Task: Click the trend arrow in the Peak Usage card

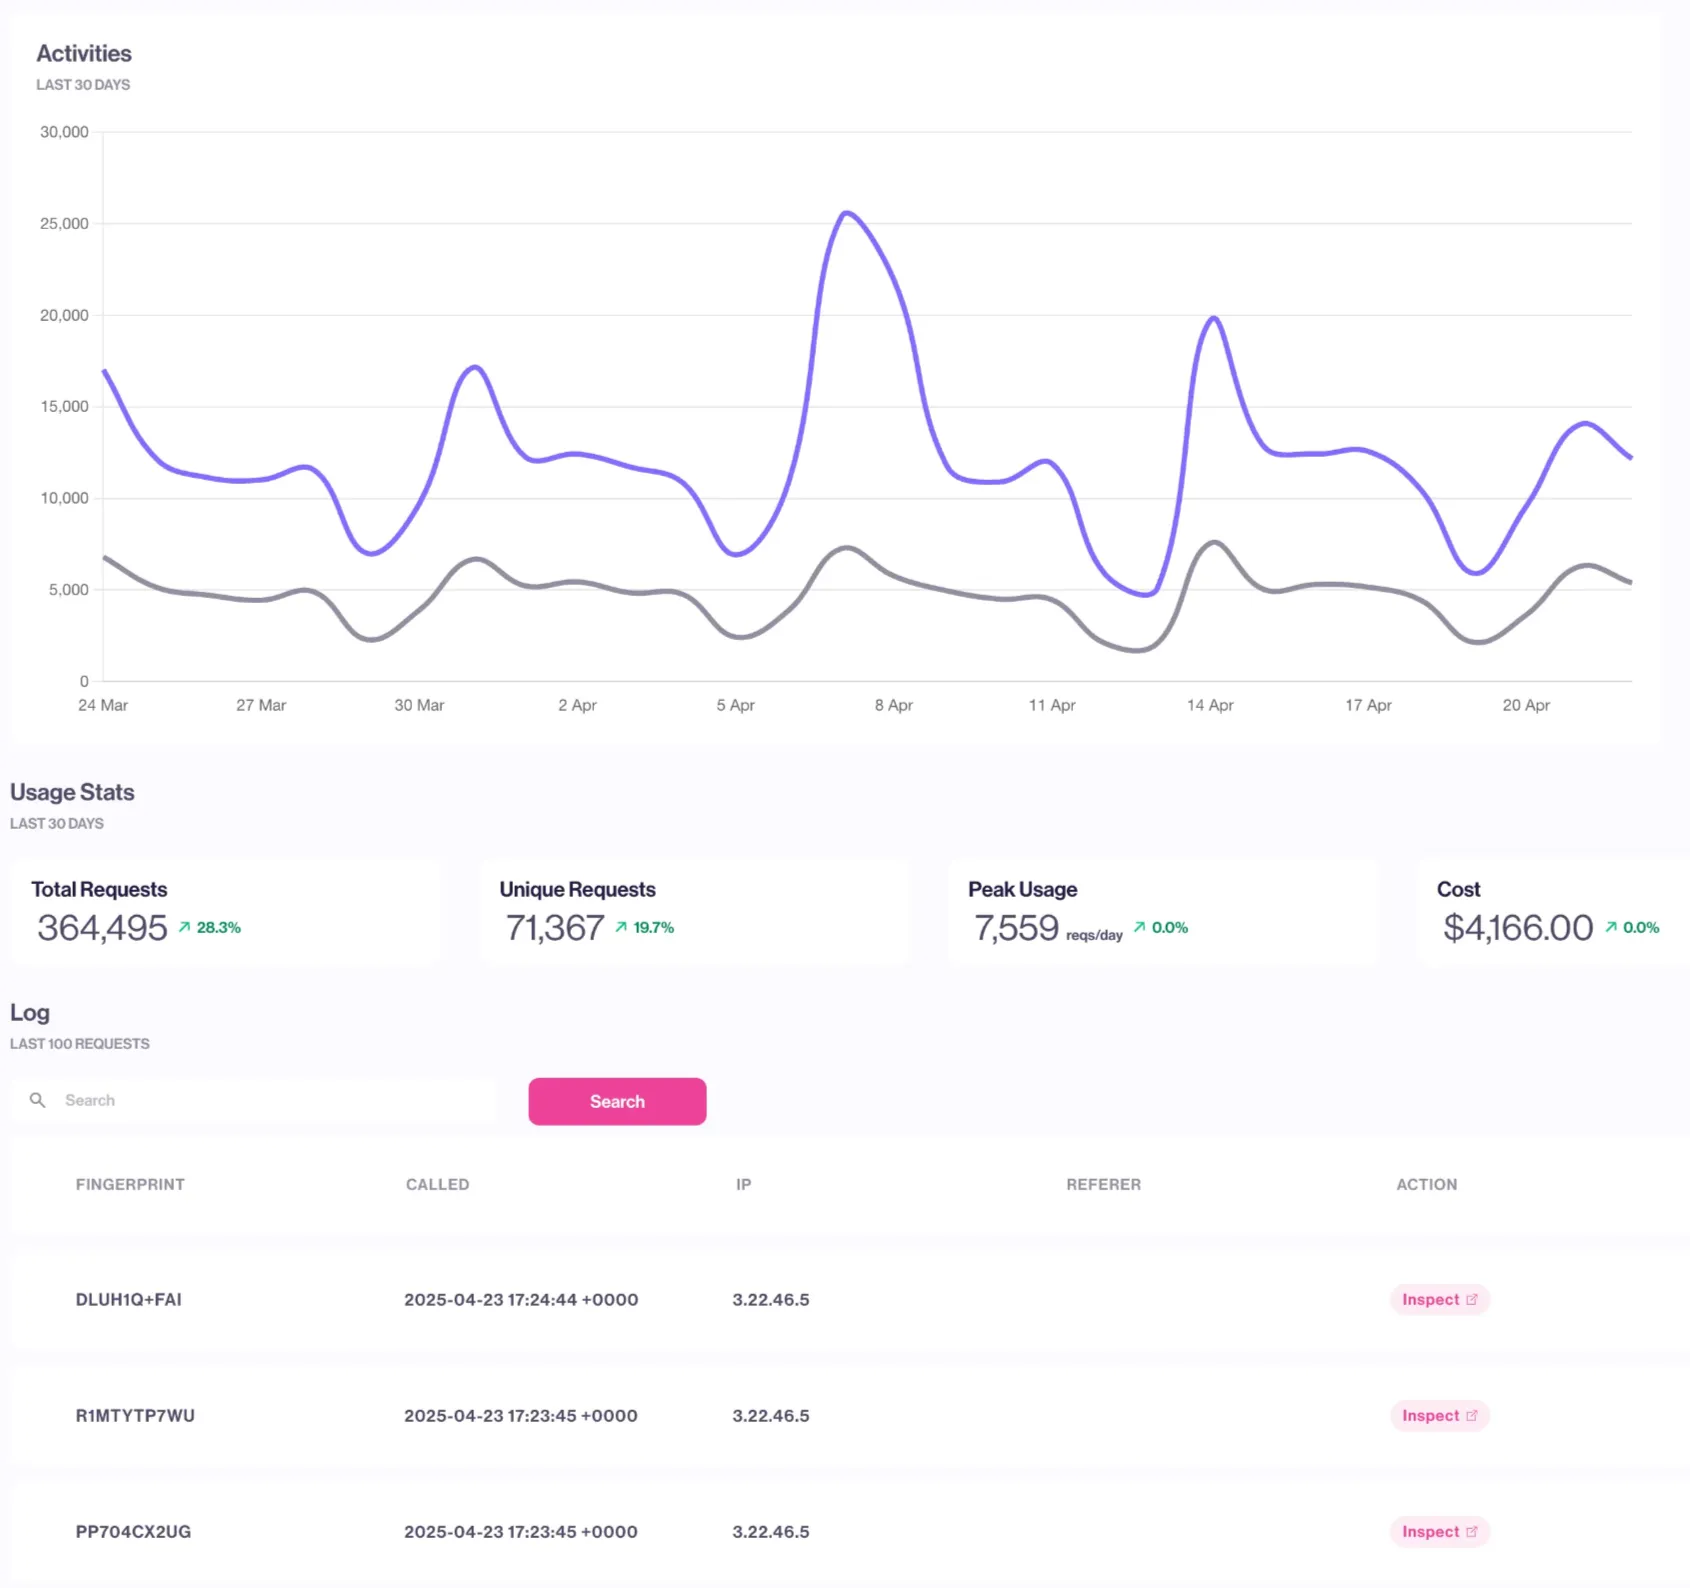Action: (x=1139, y=928)
